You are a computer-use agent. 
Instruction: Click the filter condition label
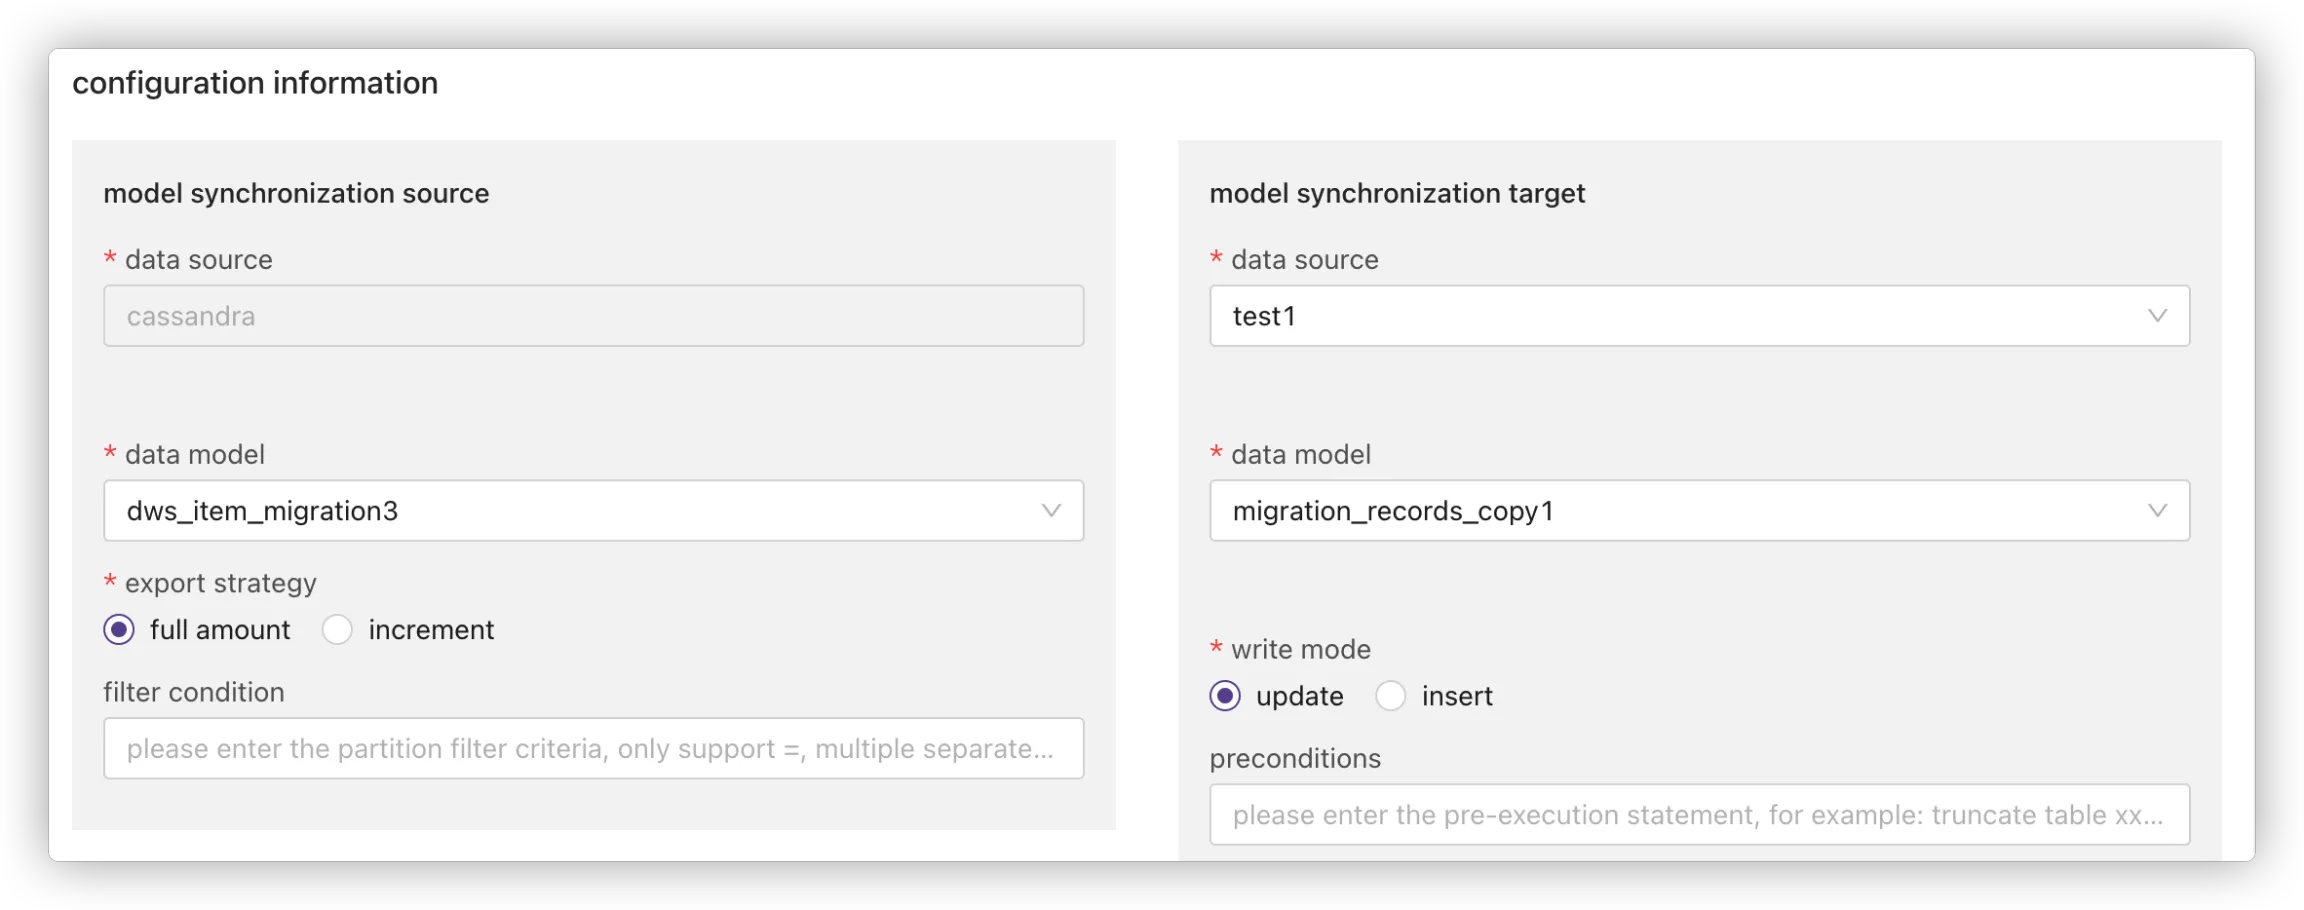pyautogui.click(x=194, y=692)
